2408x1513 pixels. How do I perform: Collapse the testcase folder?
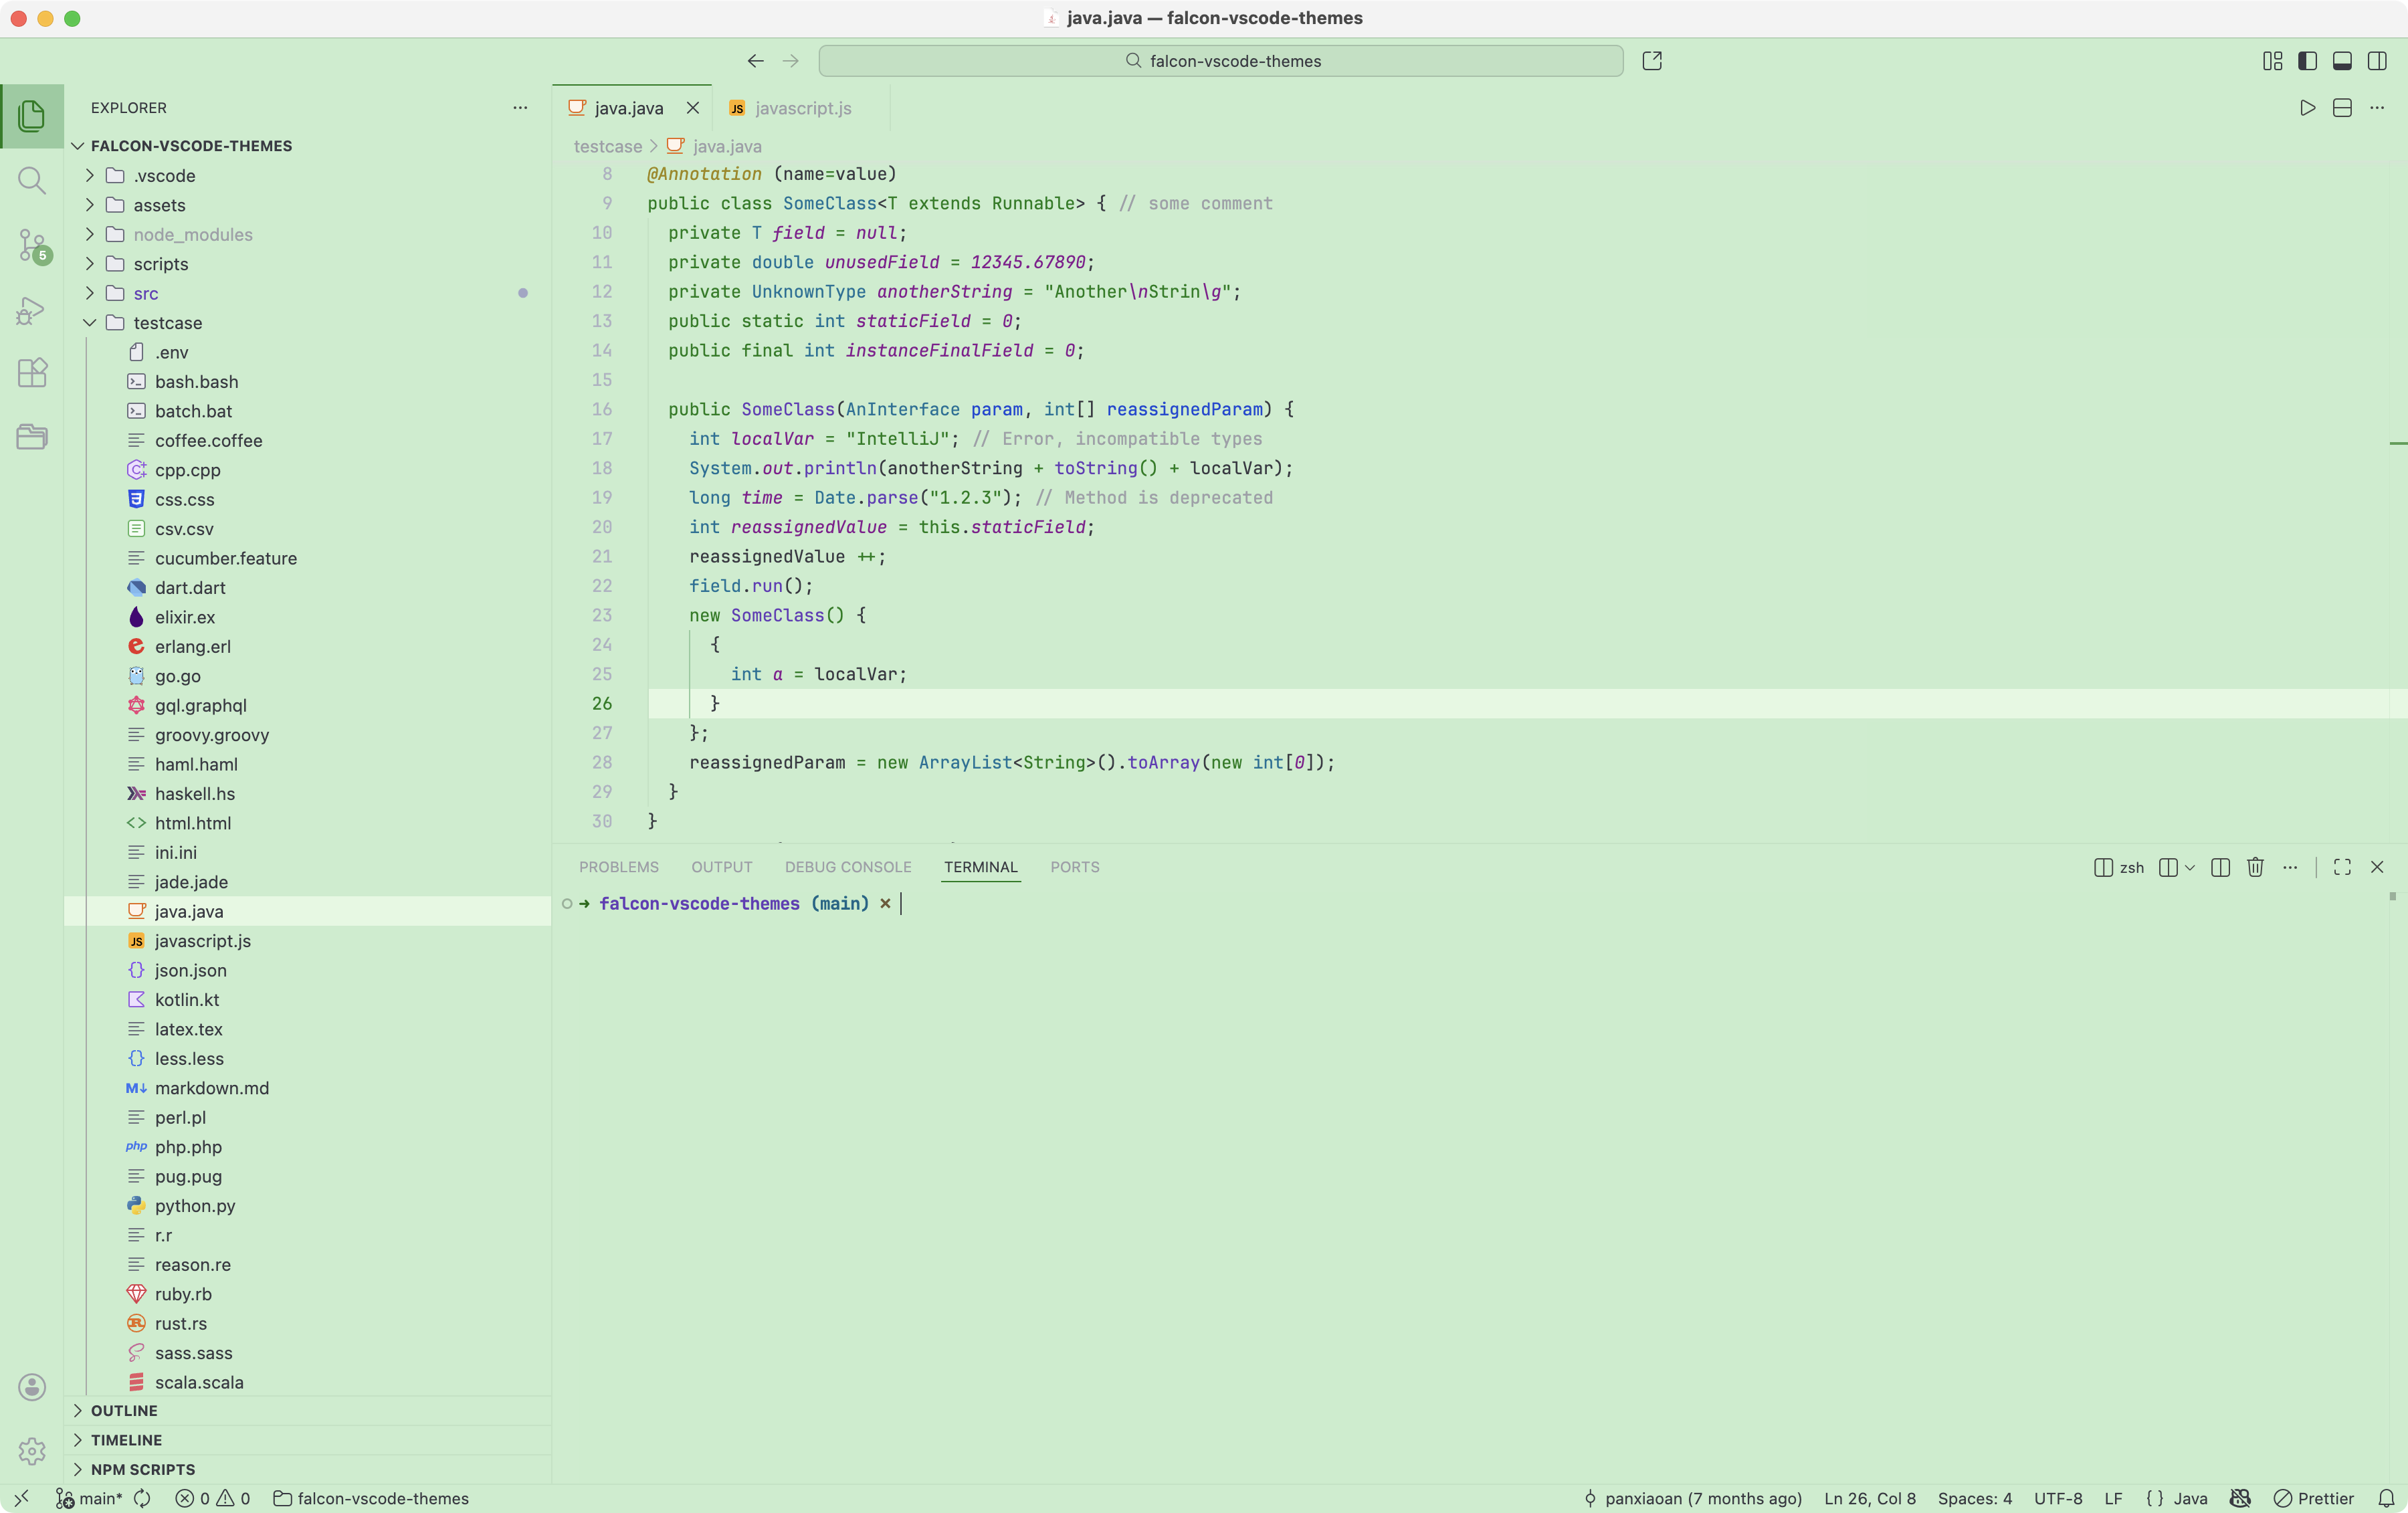[x=167, y=323]
